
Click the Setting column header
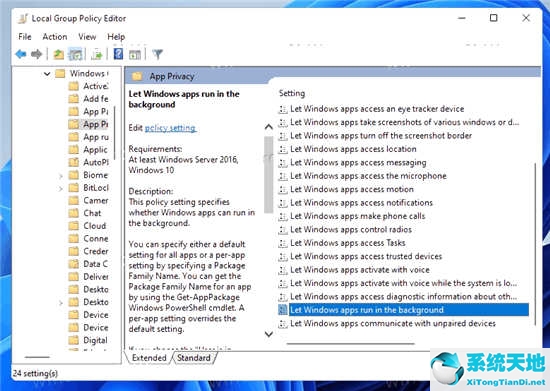coord(292,93)
